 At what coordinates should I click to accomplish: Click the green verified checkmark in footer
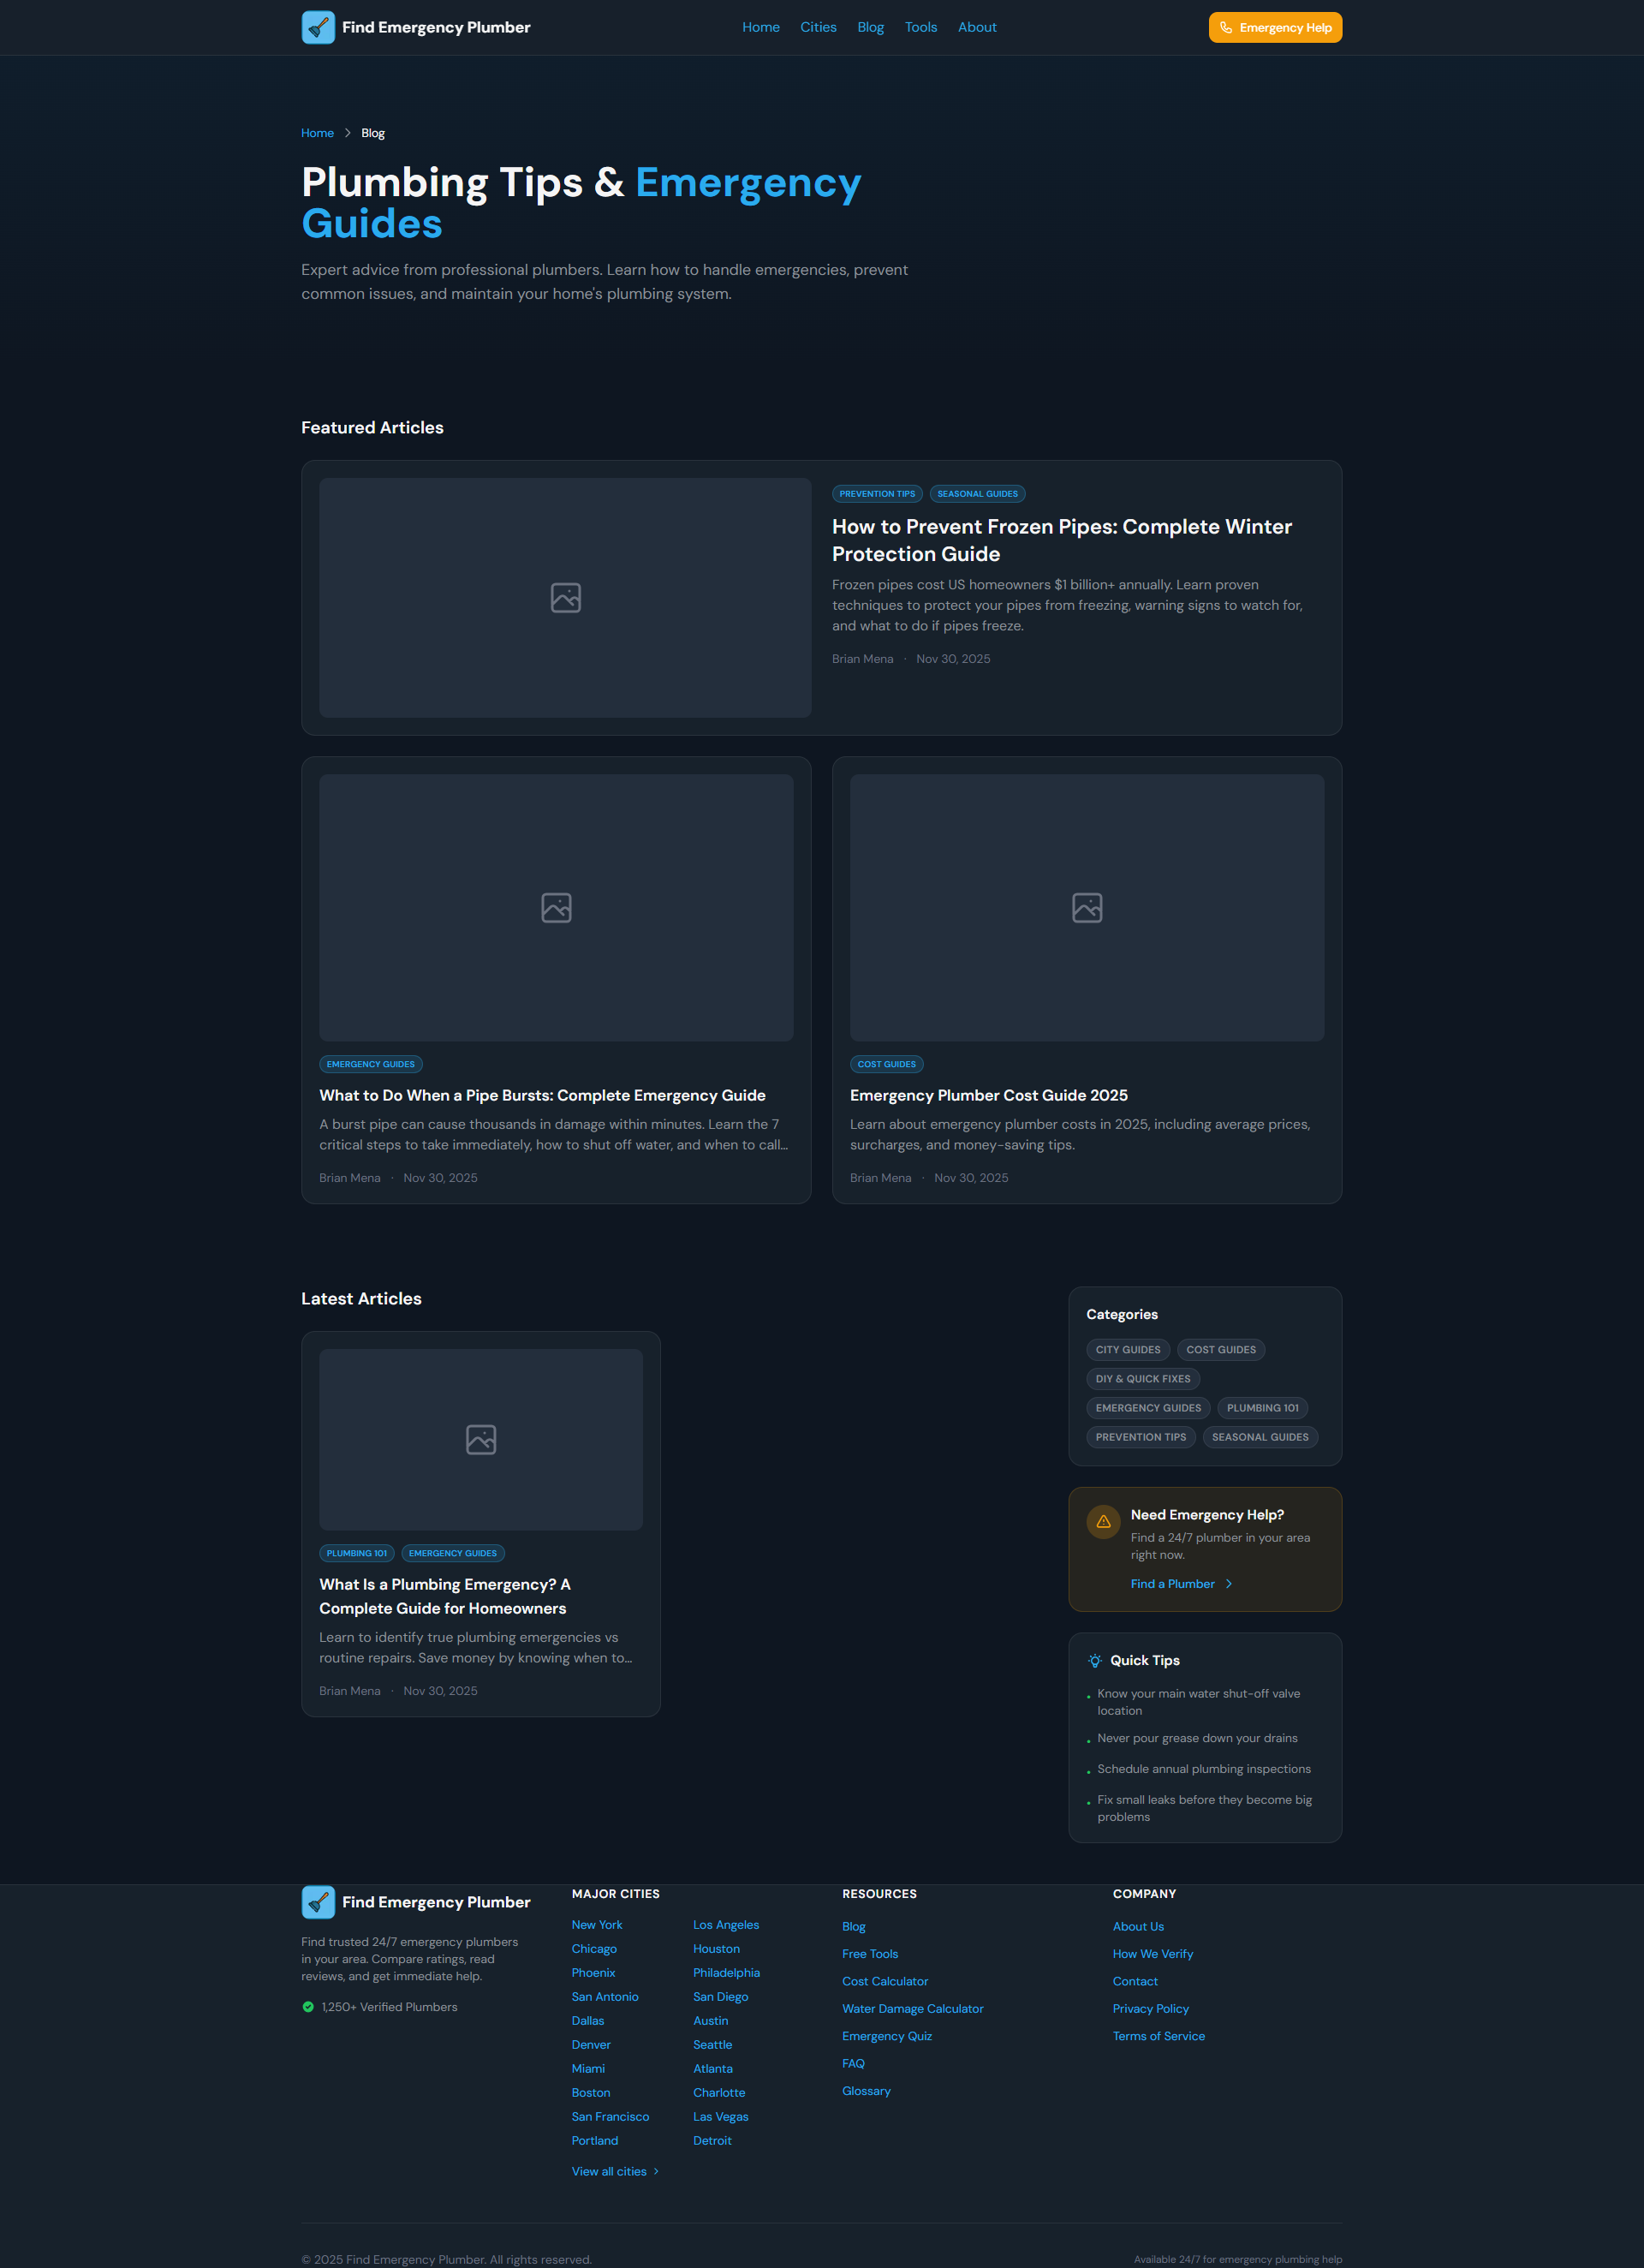(x=308, y=2007)
